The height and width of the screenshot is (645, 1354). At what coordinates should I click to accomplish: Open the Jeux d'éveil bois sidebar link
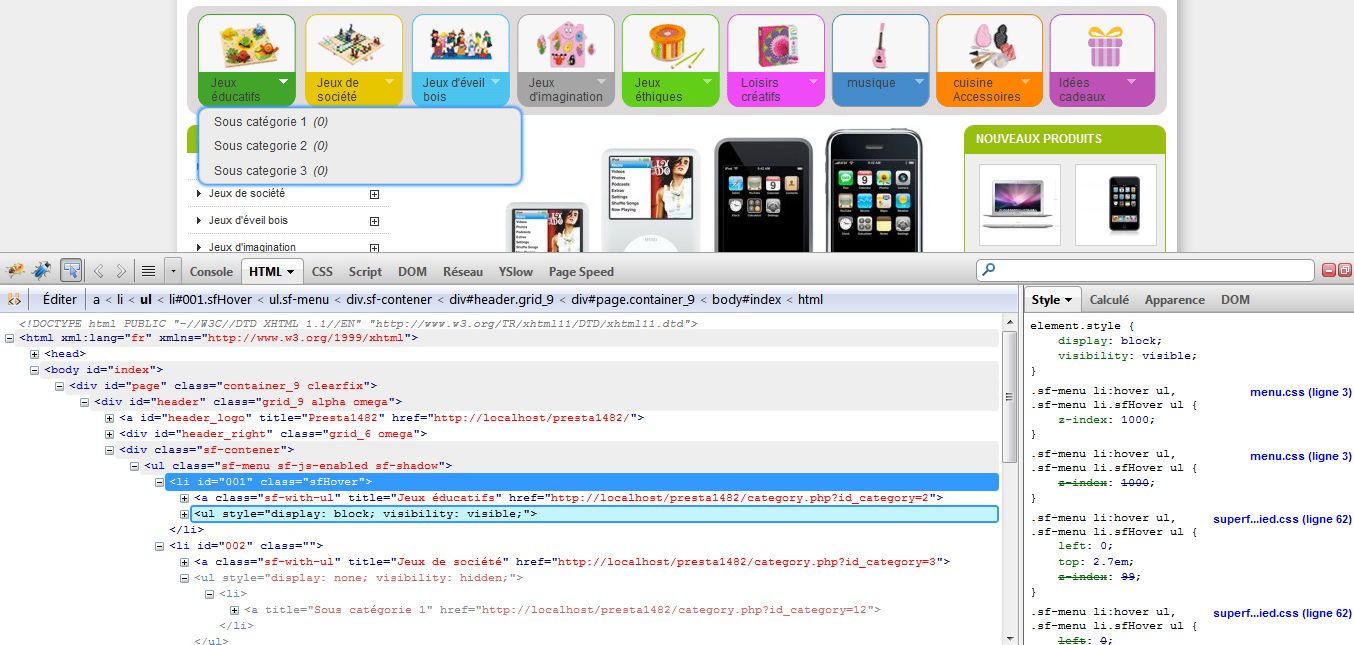click(x=248, y=220)
